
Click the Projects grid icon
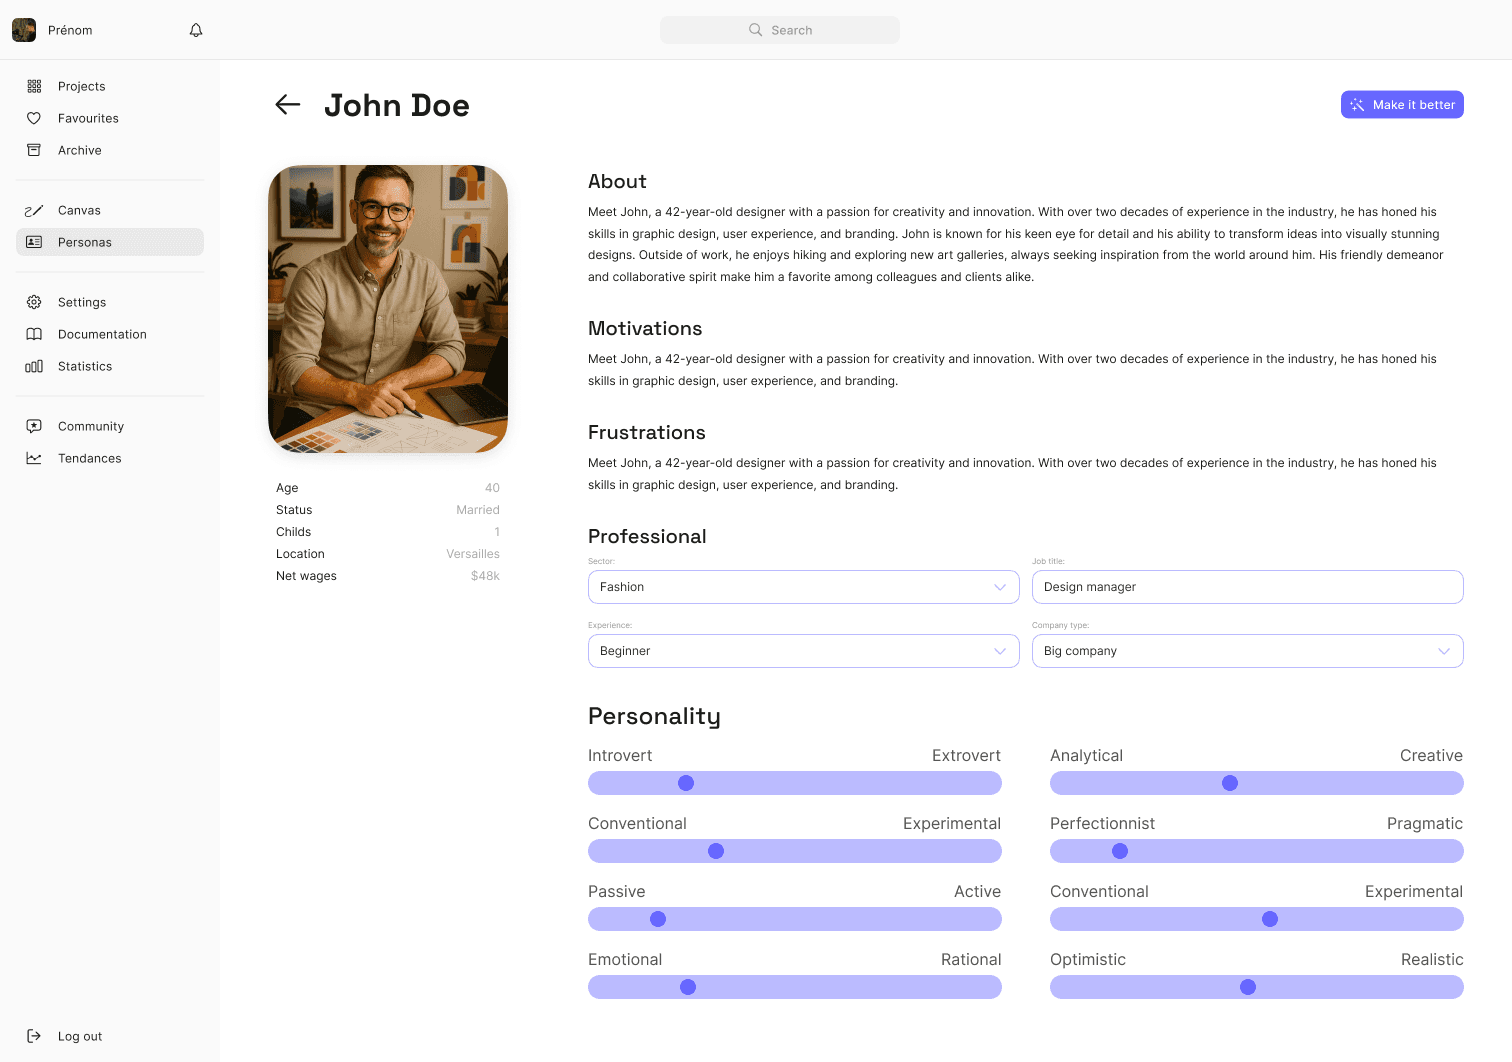[34, 86]
